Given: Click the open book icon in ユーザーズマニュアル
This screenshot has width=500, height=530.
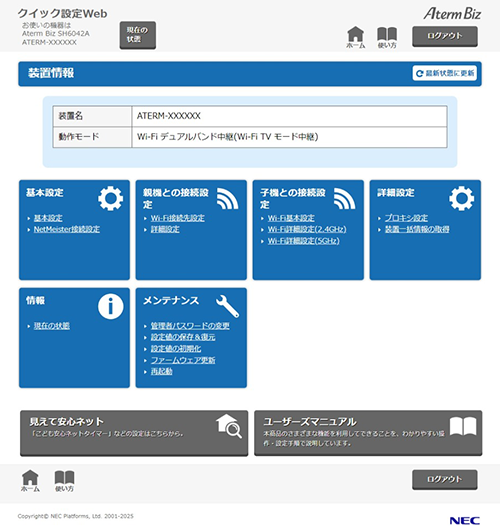Looking at the screenshot, I should click(463, 426).
